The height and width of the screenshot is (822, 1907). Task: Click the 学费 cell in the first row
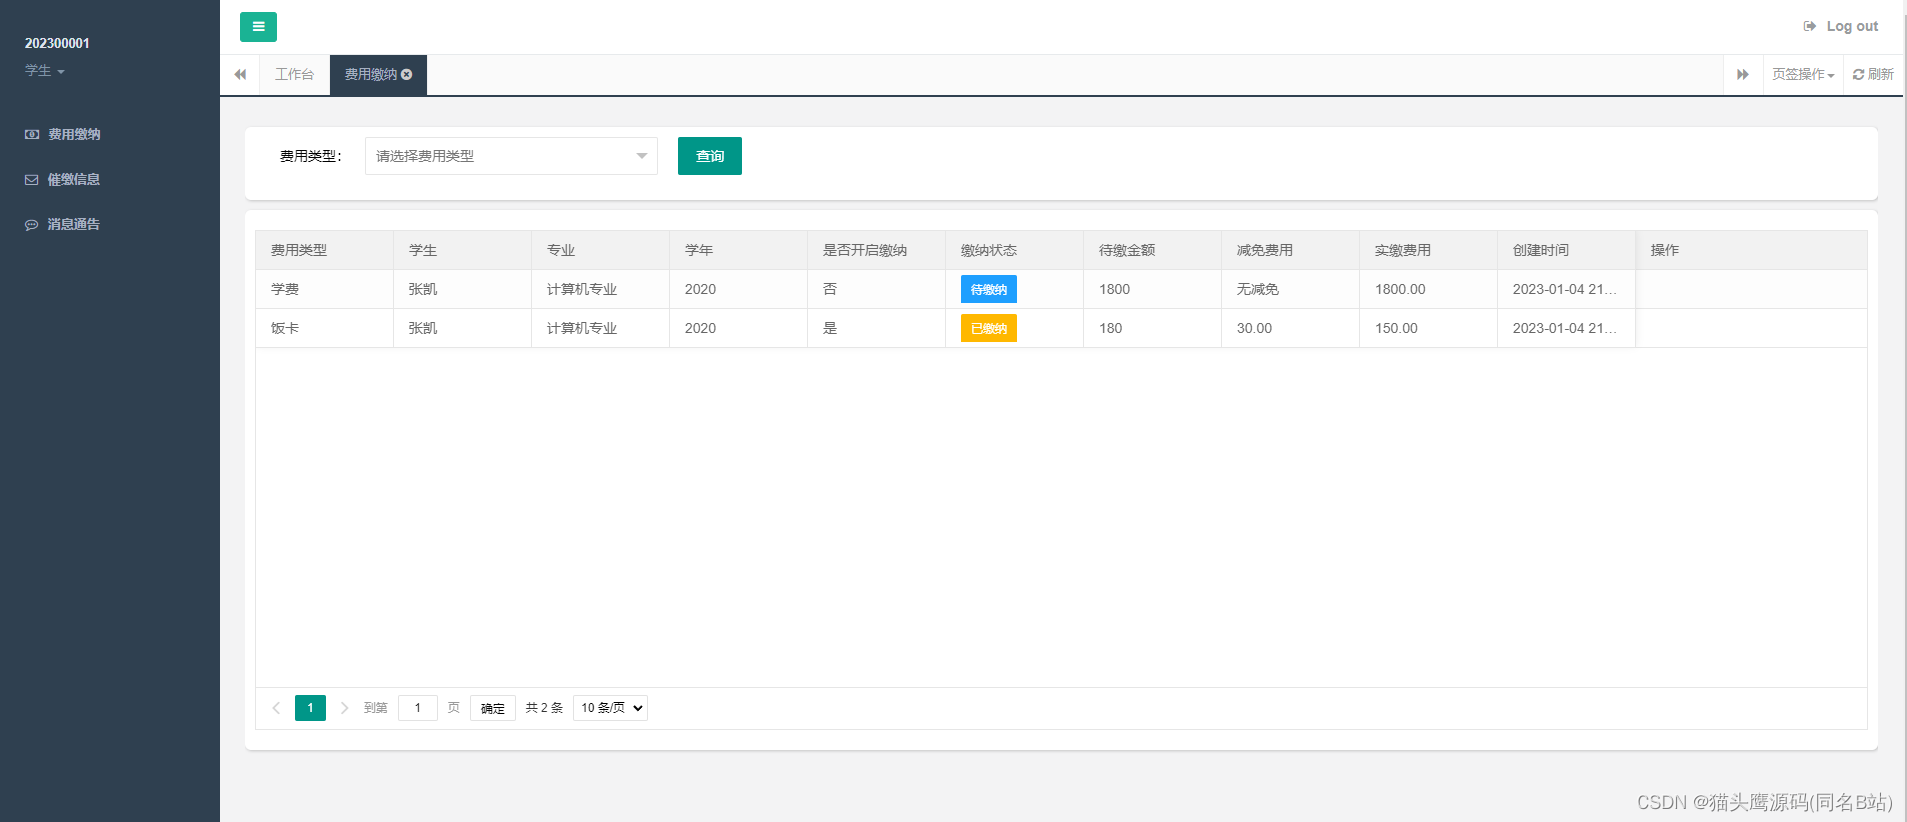point(325,289)
